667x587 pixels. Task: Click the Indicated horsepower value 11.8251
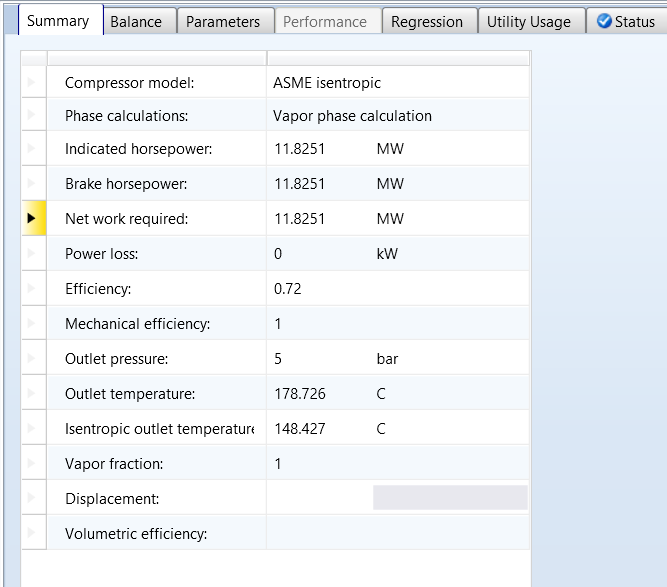coord(299,149)
